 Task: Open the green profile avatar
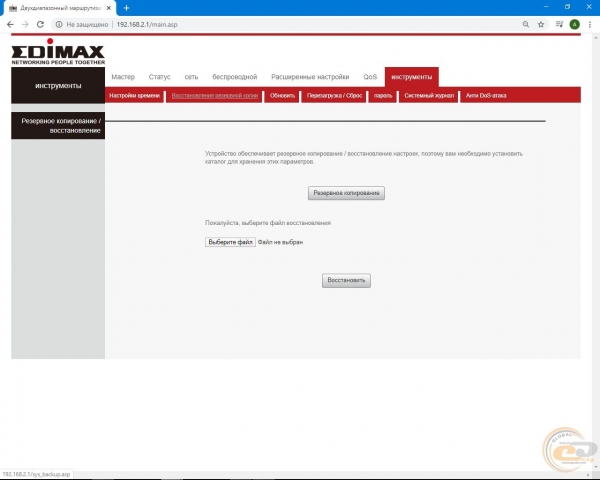point(574,24)
